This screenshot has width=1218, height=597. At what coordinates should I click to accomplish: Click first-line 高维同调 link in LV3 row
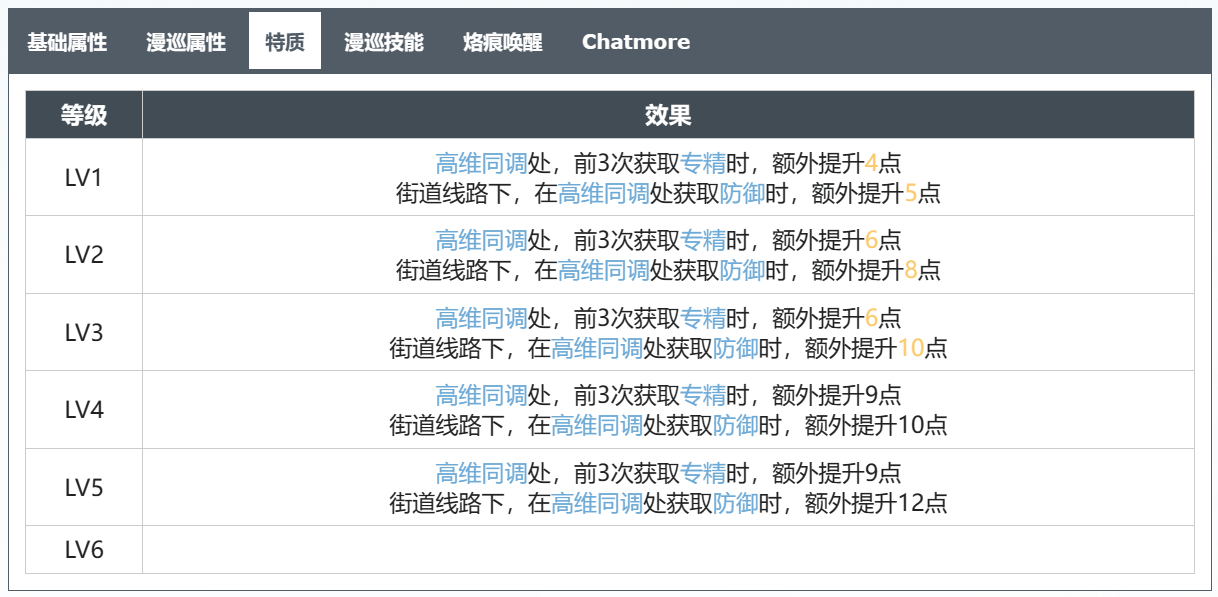click(x=481, y=319)
